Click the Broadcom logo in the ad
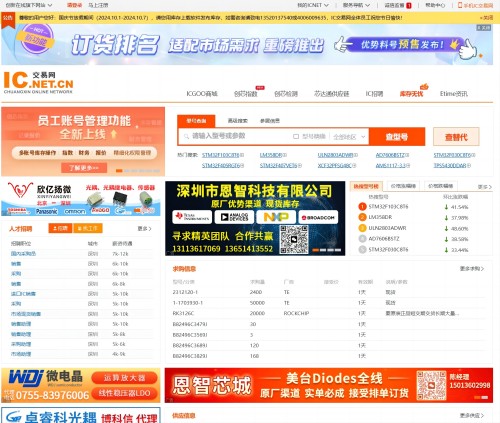Screen dimensions: 500x423 pyautogui.click(x=318, y=217)
